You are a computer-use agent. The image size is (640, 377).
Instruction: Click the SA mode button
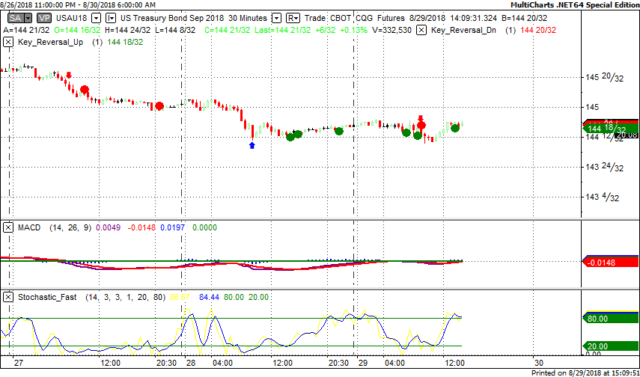click(16, 18)
